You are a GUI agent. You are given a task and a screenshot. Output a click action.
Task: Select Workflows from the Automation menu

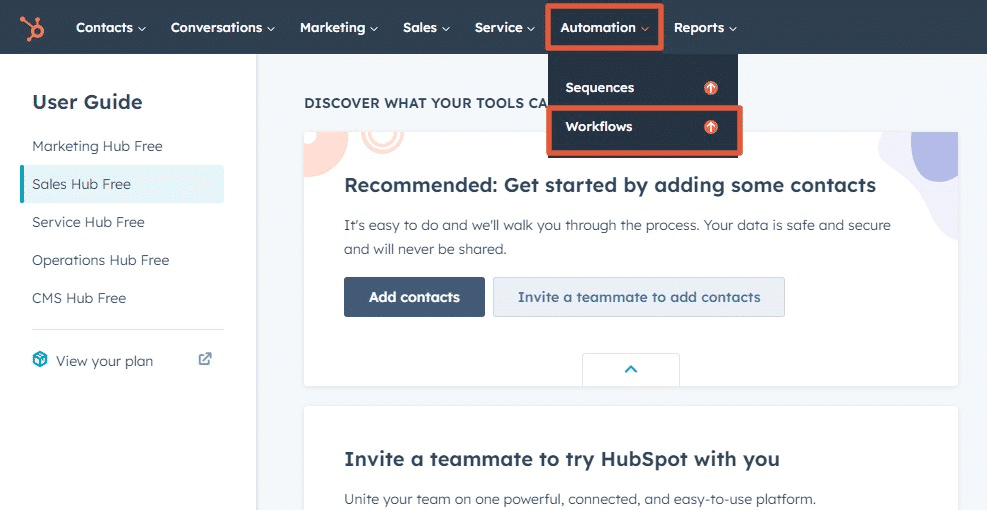pyautogui.click(x=599, y=127)
